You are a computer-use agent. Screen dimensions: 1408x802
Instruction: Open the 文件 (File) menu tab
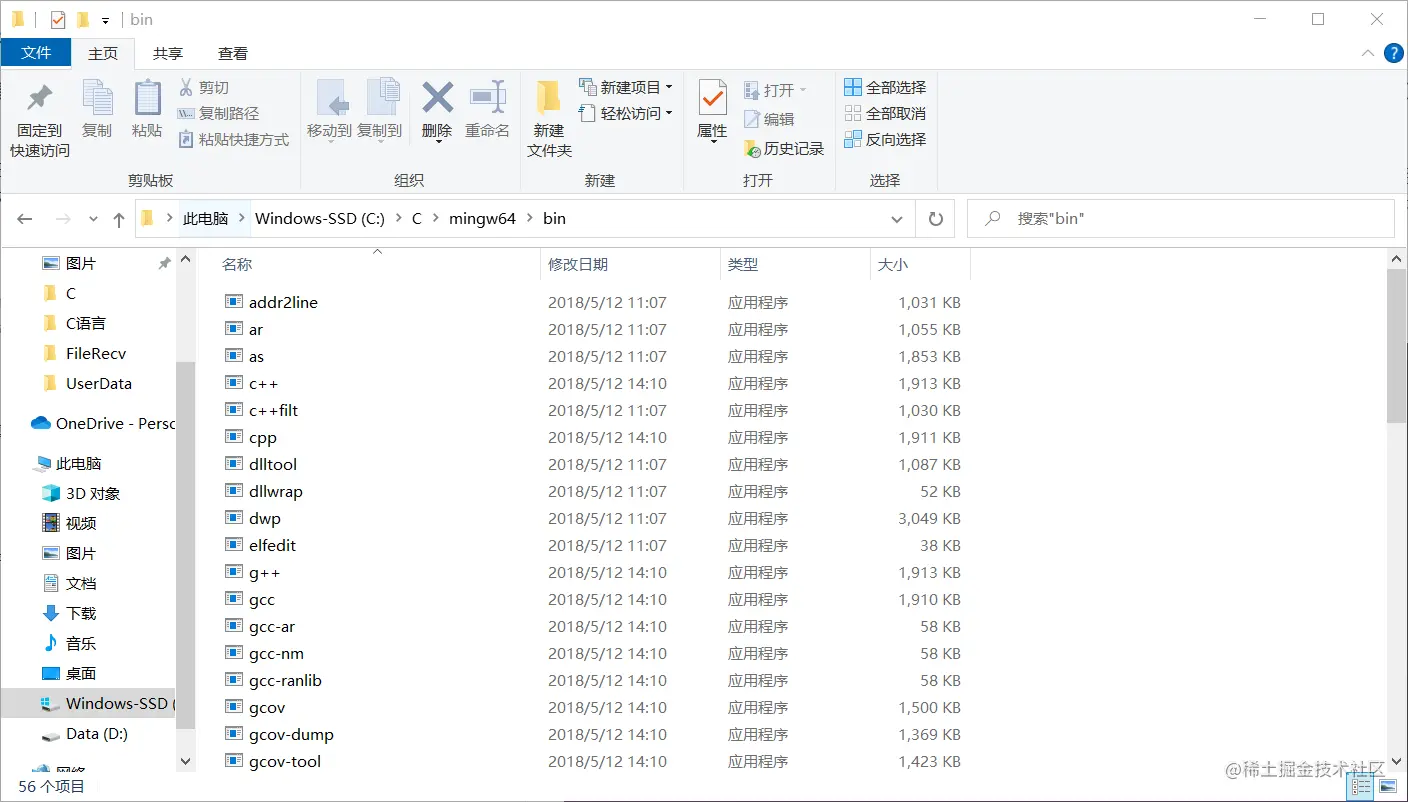coord(36,53)
